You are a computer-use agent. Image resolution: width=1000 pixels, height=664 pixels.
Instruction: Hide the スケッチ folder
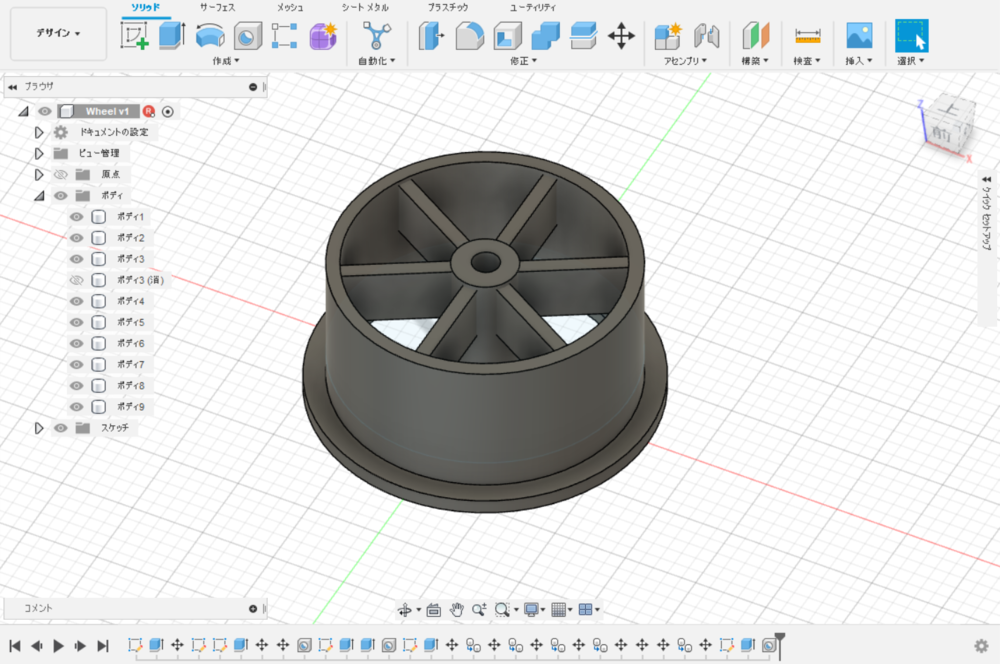(x=61, y=428)
